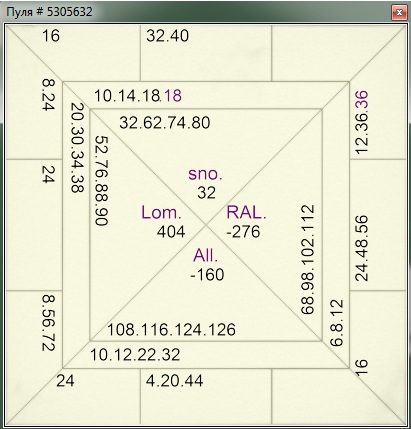Click the 20.30.34.38 mountain entries
411x429 pixels.
point(77,148)
